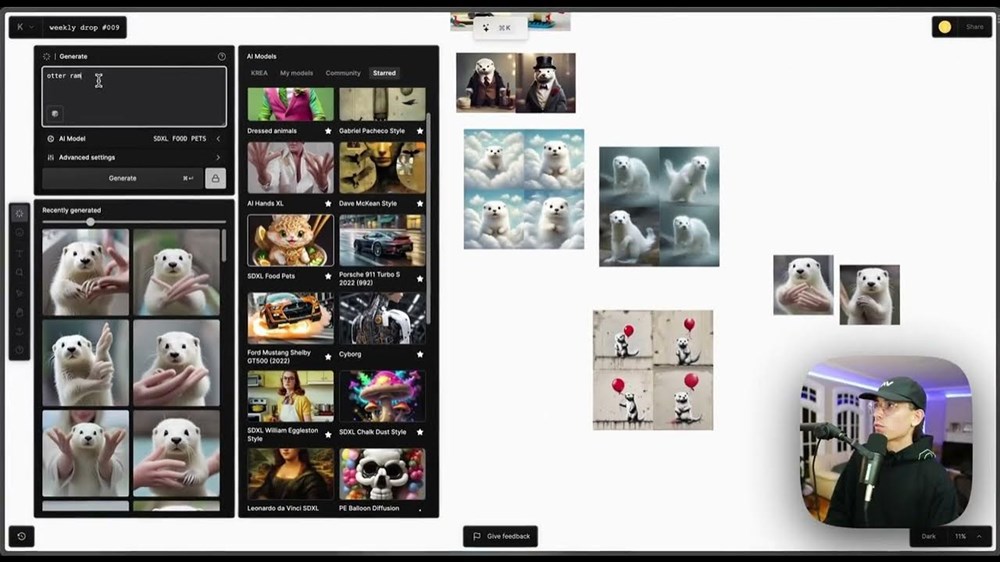Select the sparkle Generate tool in left toolbar
The height and width of the screenshot is (562, 1000).
point(19,214)
